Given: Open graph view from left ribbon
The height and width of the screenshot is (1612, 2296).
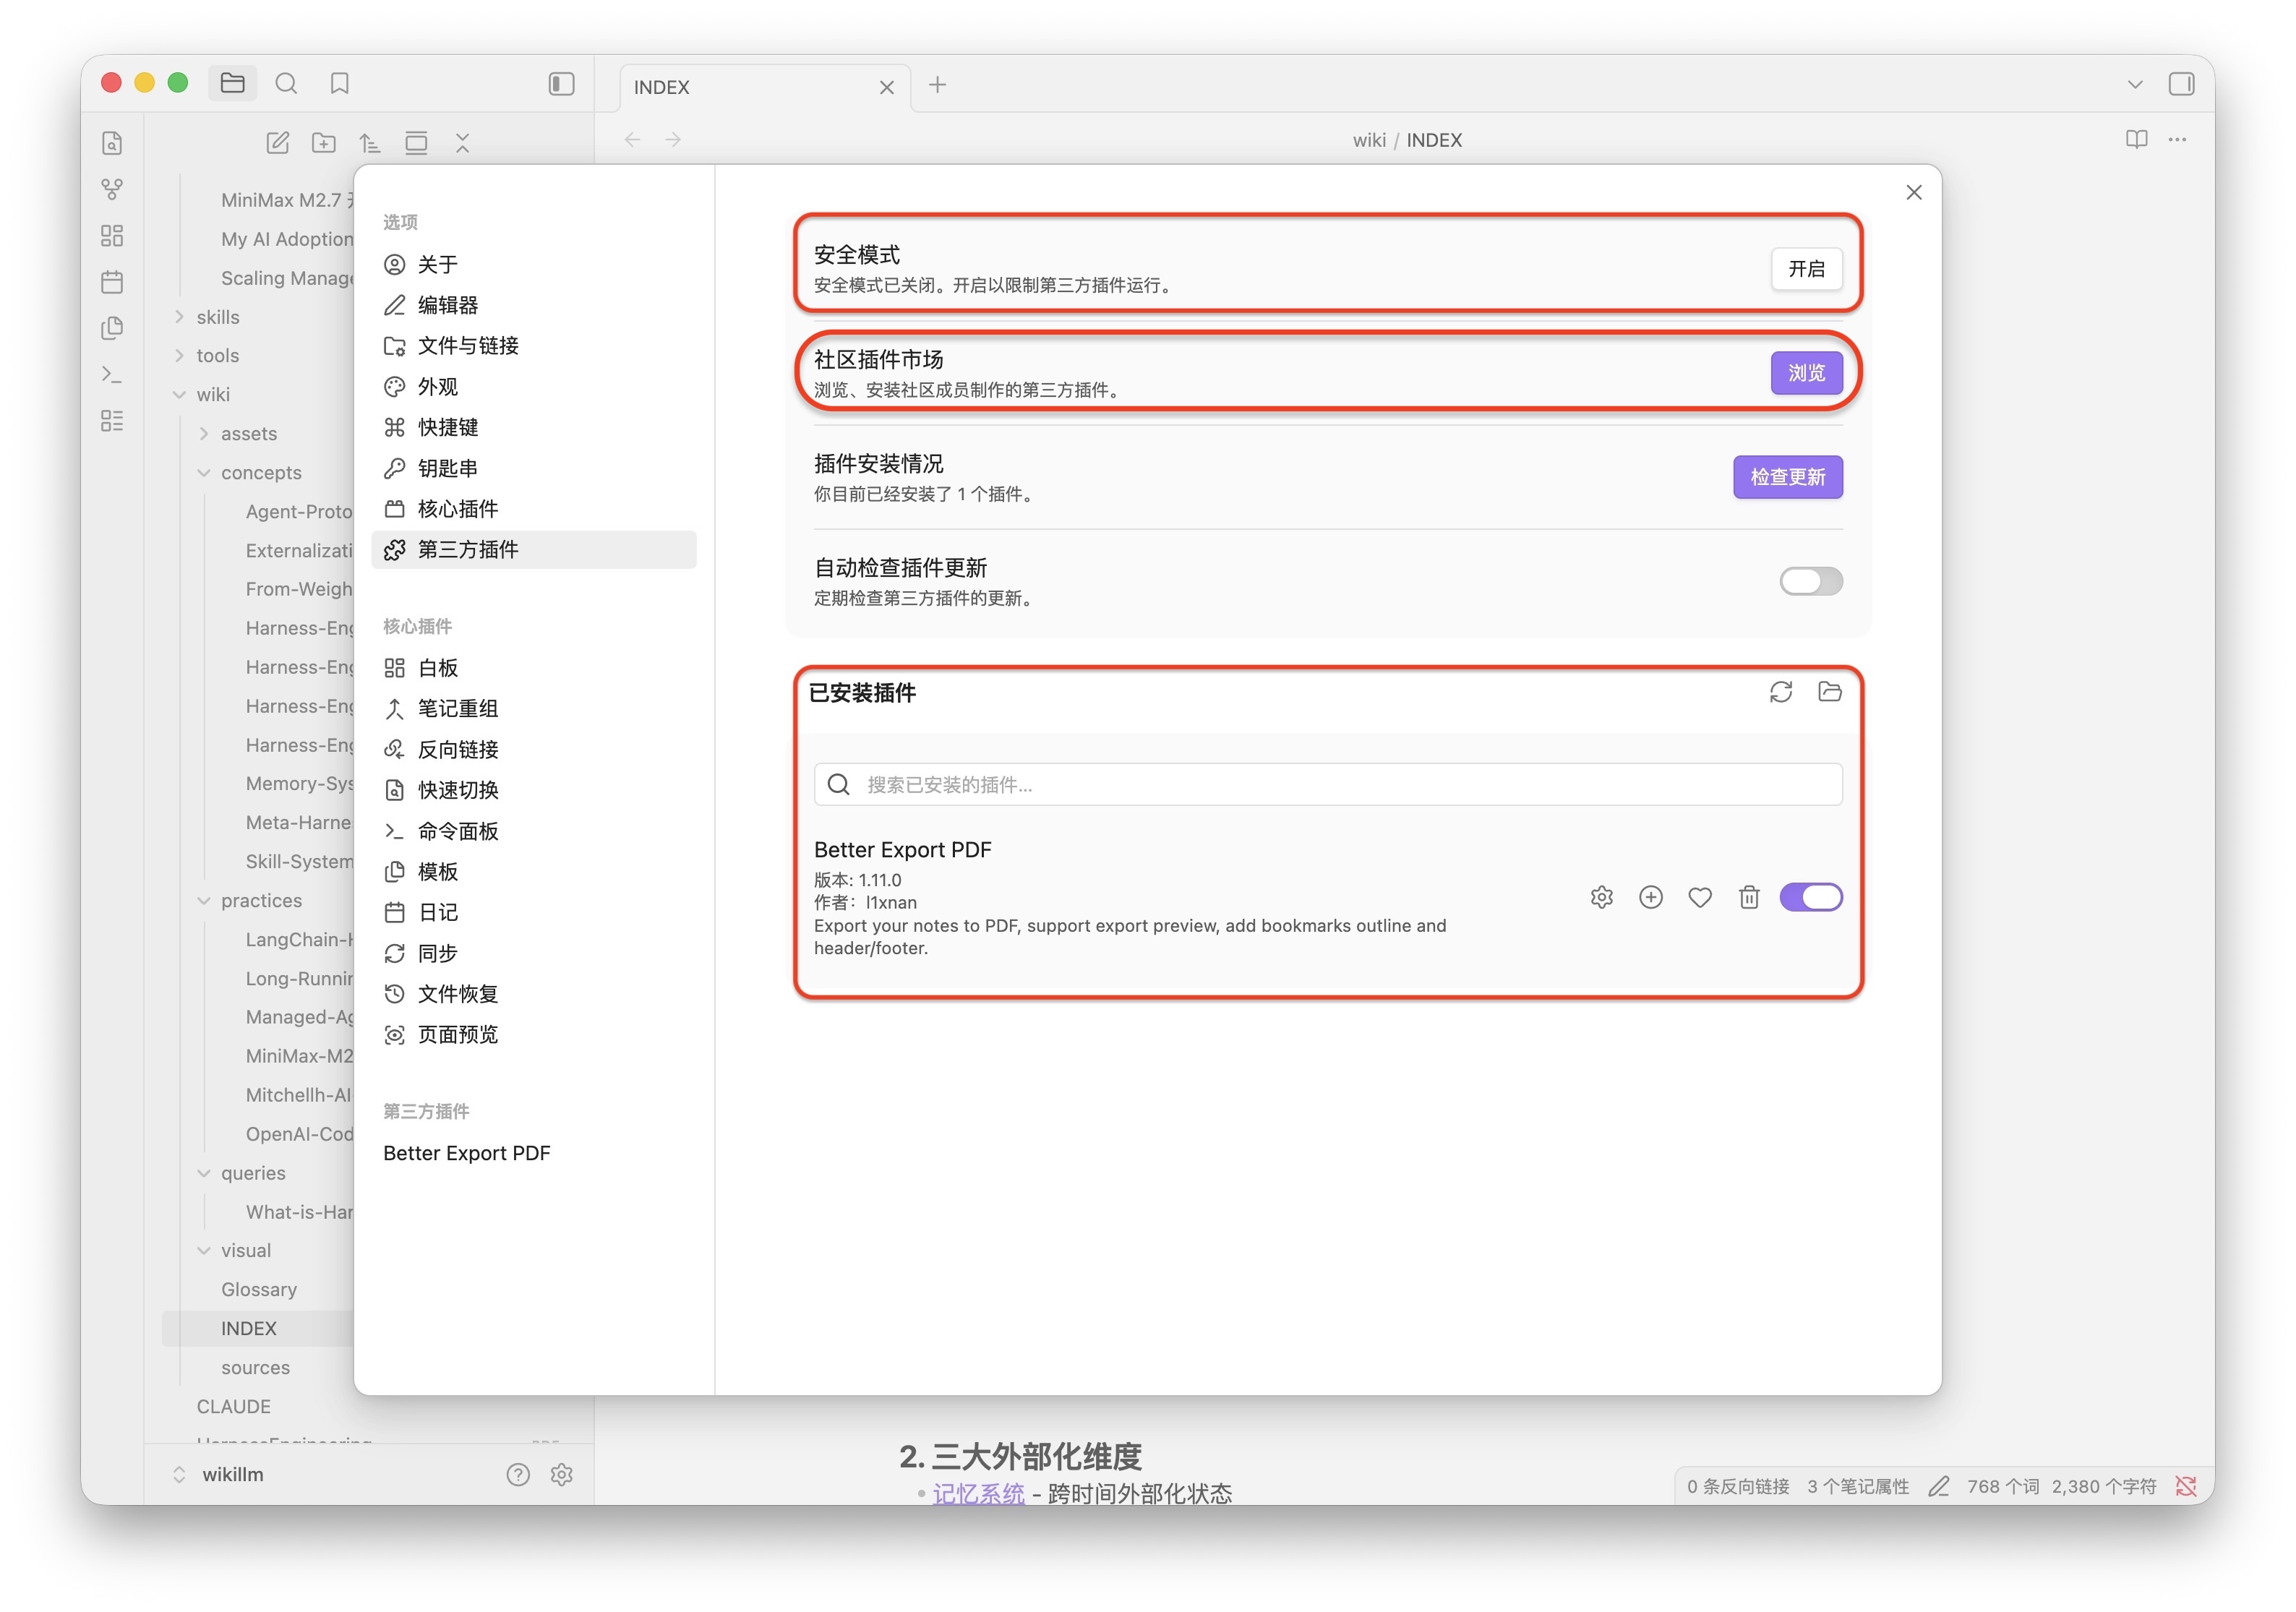Looking at the screenshot, I should (x=112, y=189).
